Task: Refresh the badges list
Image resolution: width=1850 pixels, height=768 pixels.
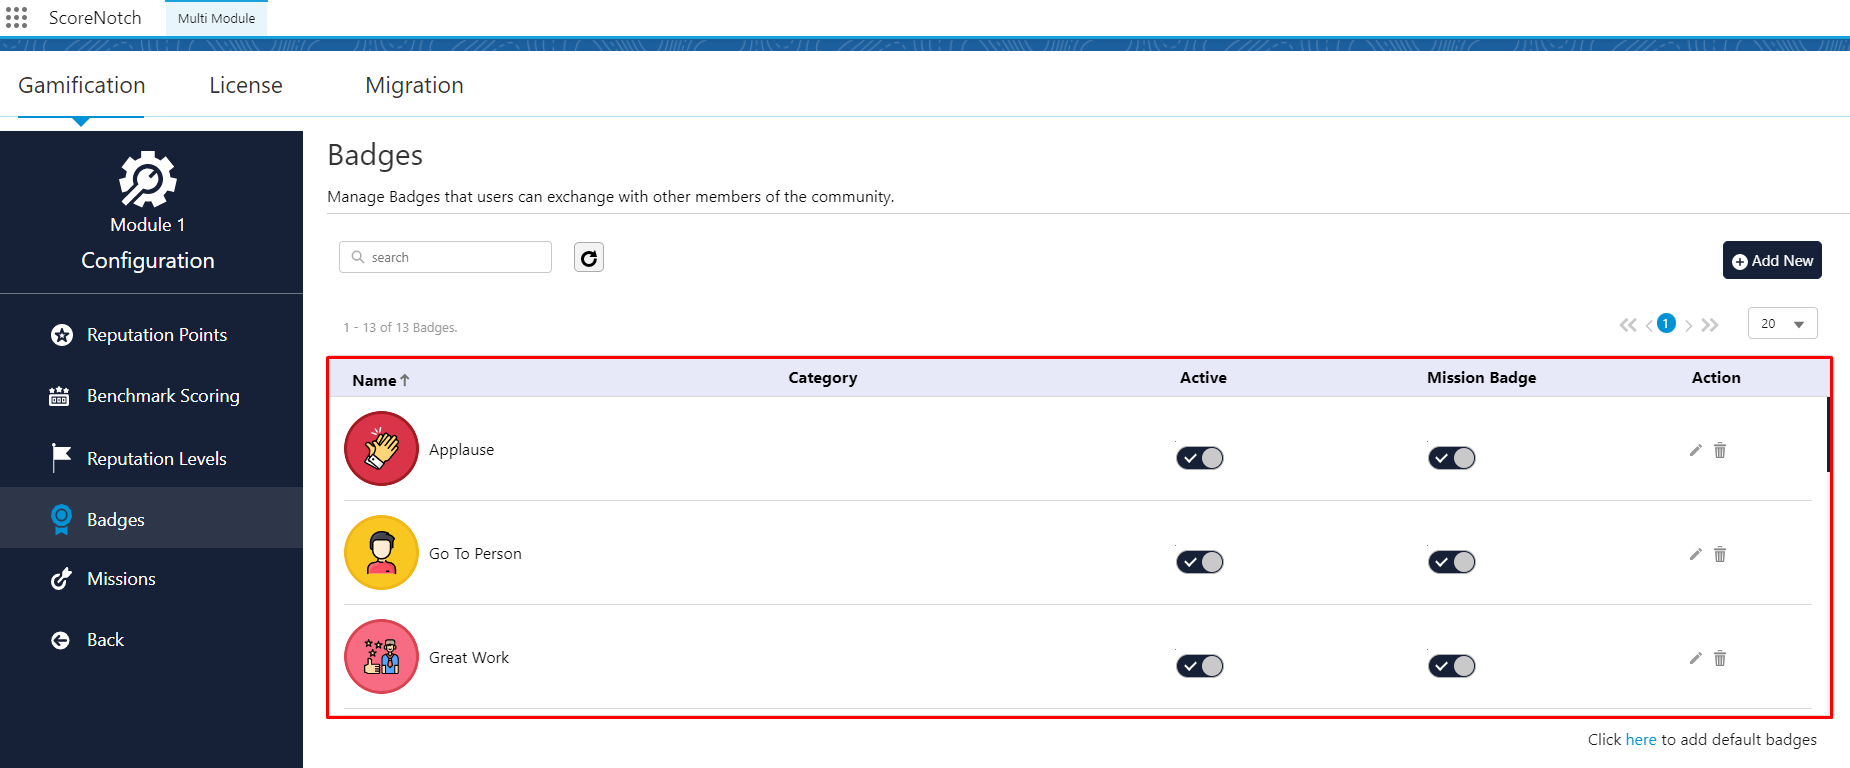Action: pos(589,258)
